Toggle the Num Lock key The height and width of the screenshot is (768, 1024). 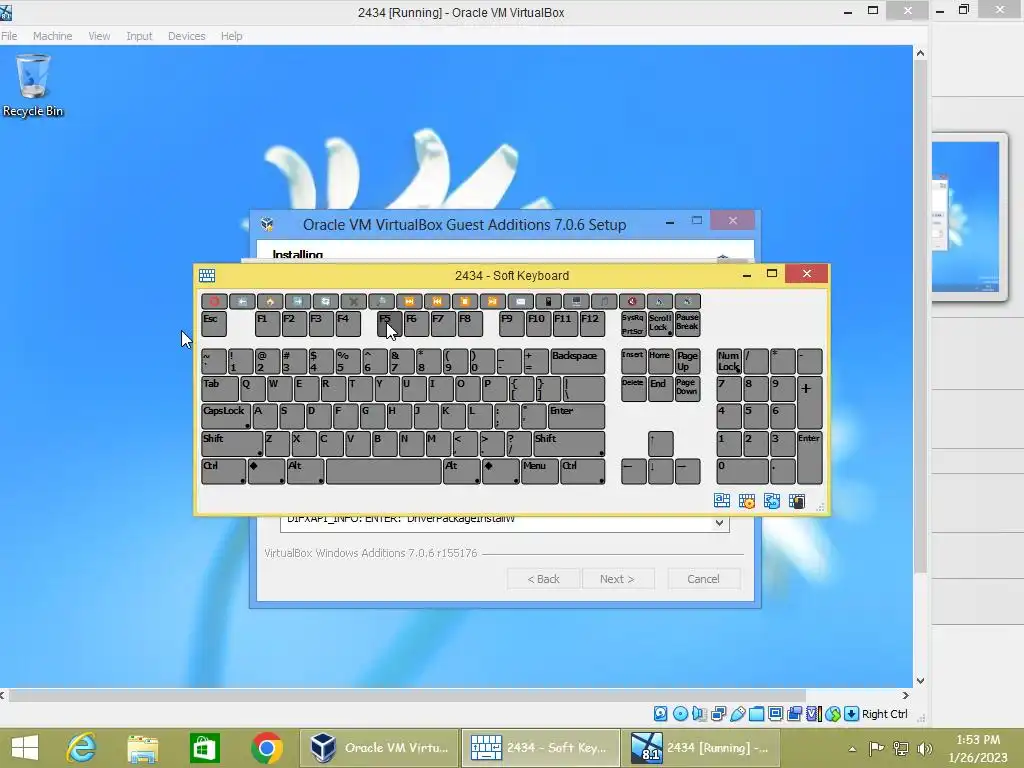coord(729,361)
